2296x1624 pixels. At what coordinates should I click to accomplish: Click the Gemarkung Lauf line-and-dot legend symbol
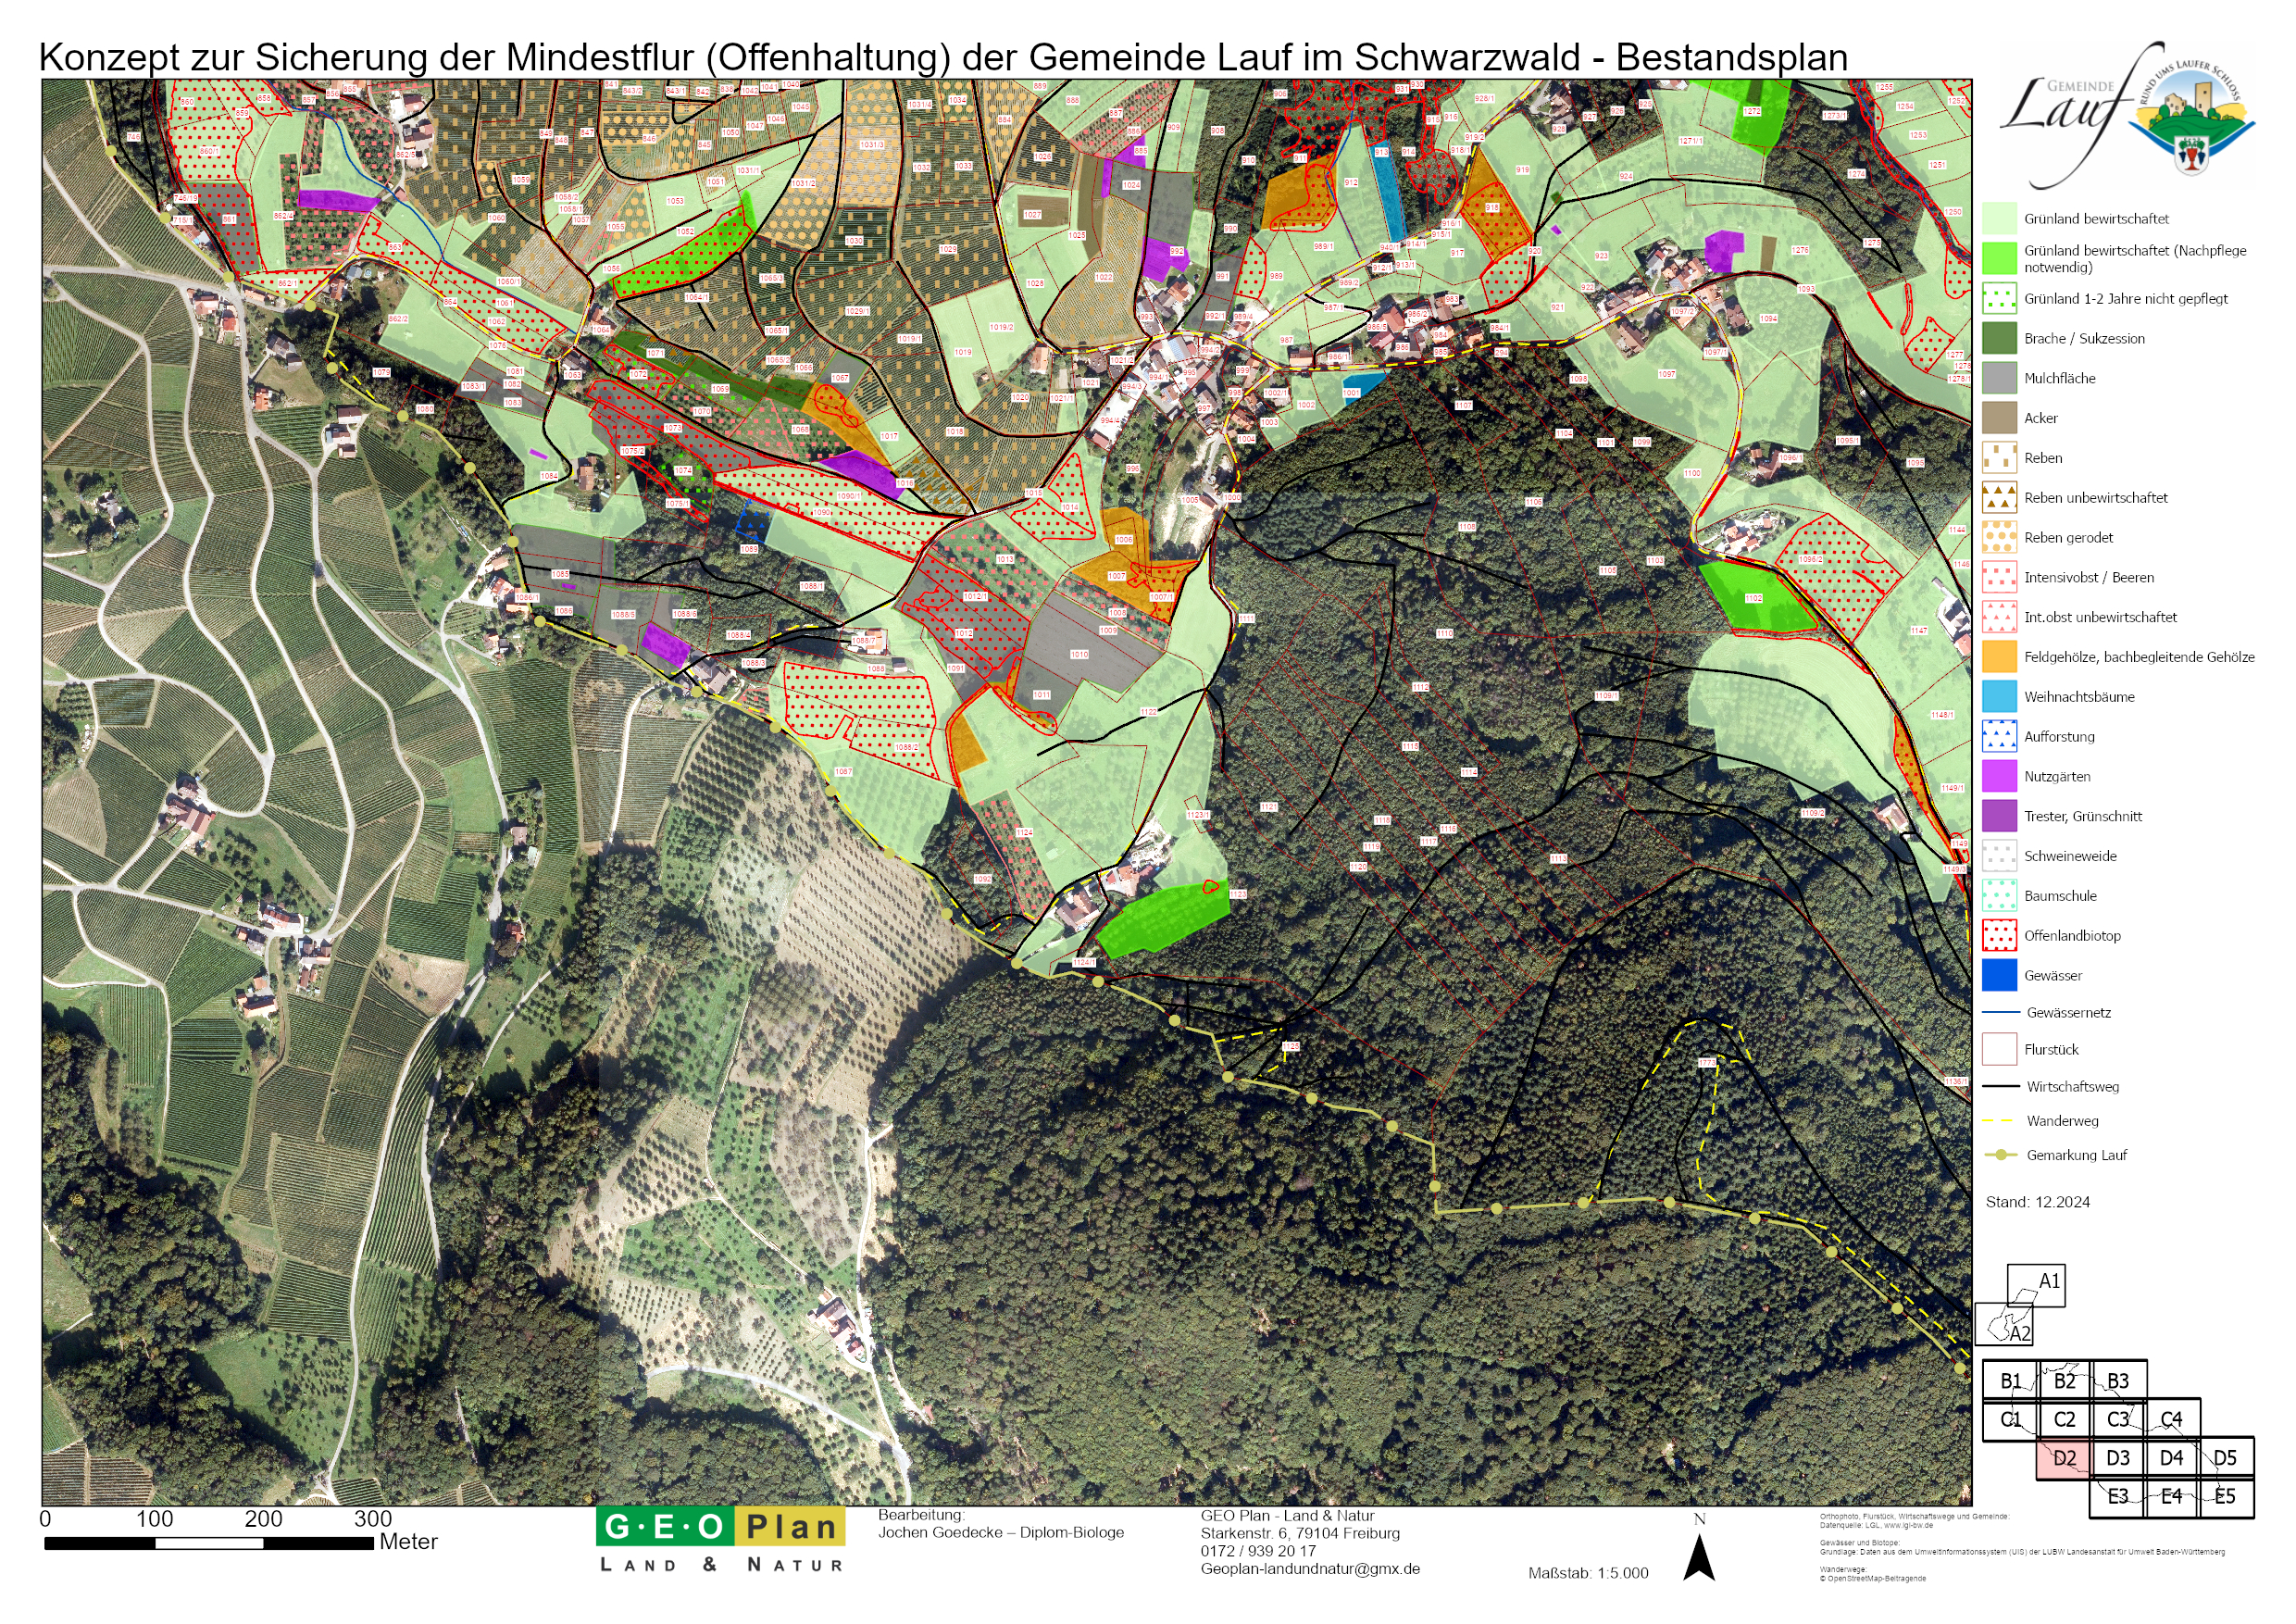tap(2000, 1155)
